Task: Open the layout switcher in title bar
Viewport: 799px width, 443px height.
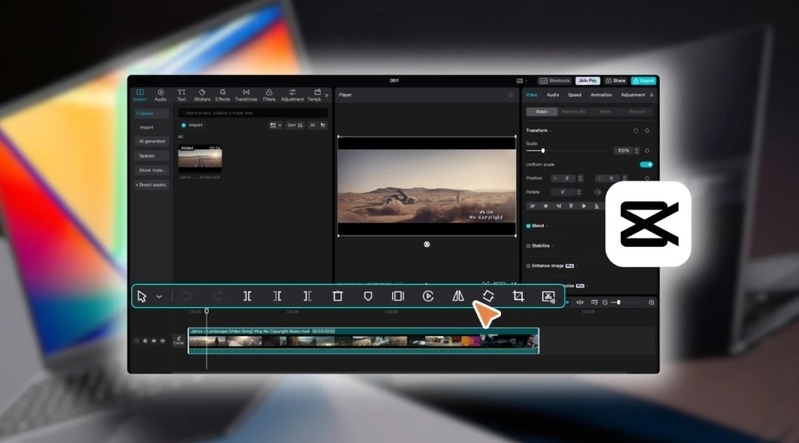Action: click(x=520, y=81)
